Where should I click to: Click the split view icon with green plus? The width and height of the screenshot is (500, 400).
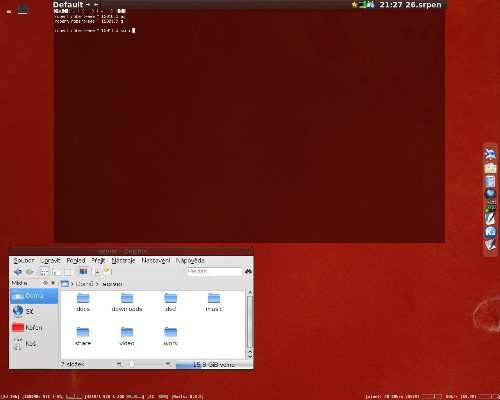point(96,272)
